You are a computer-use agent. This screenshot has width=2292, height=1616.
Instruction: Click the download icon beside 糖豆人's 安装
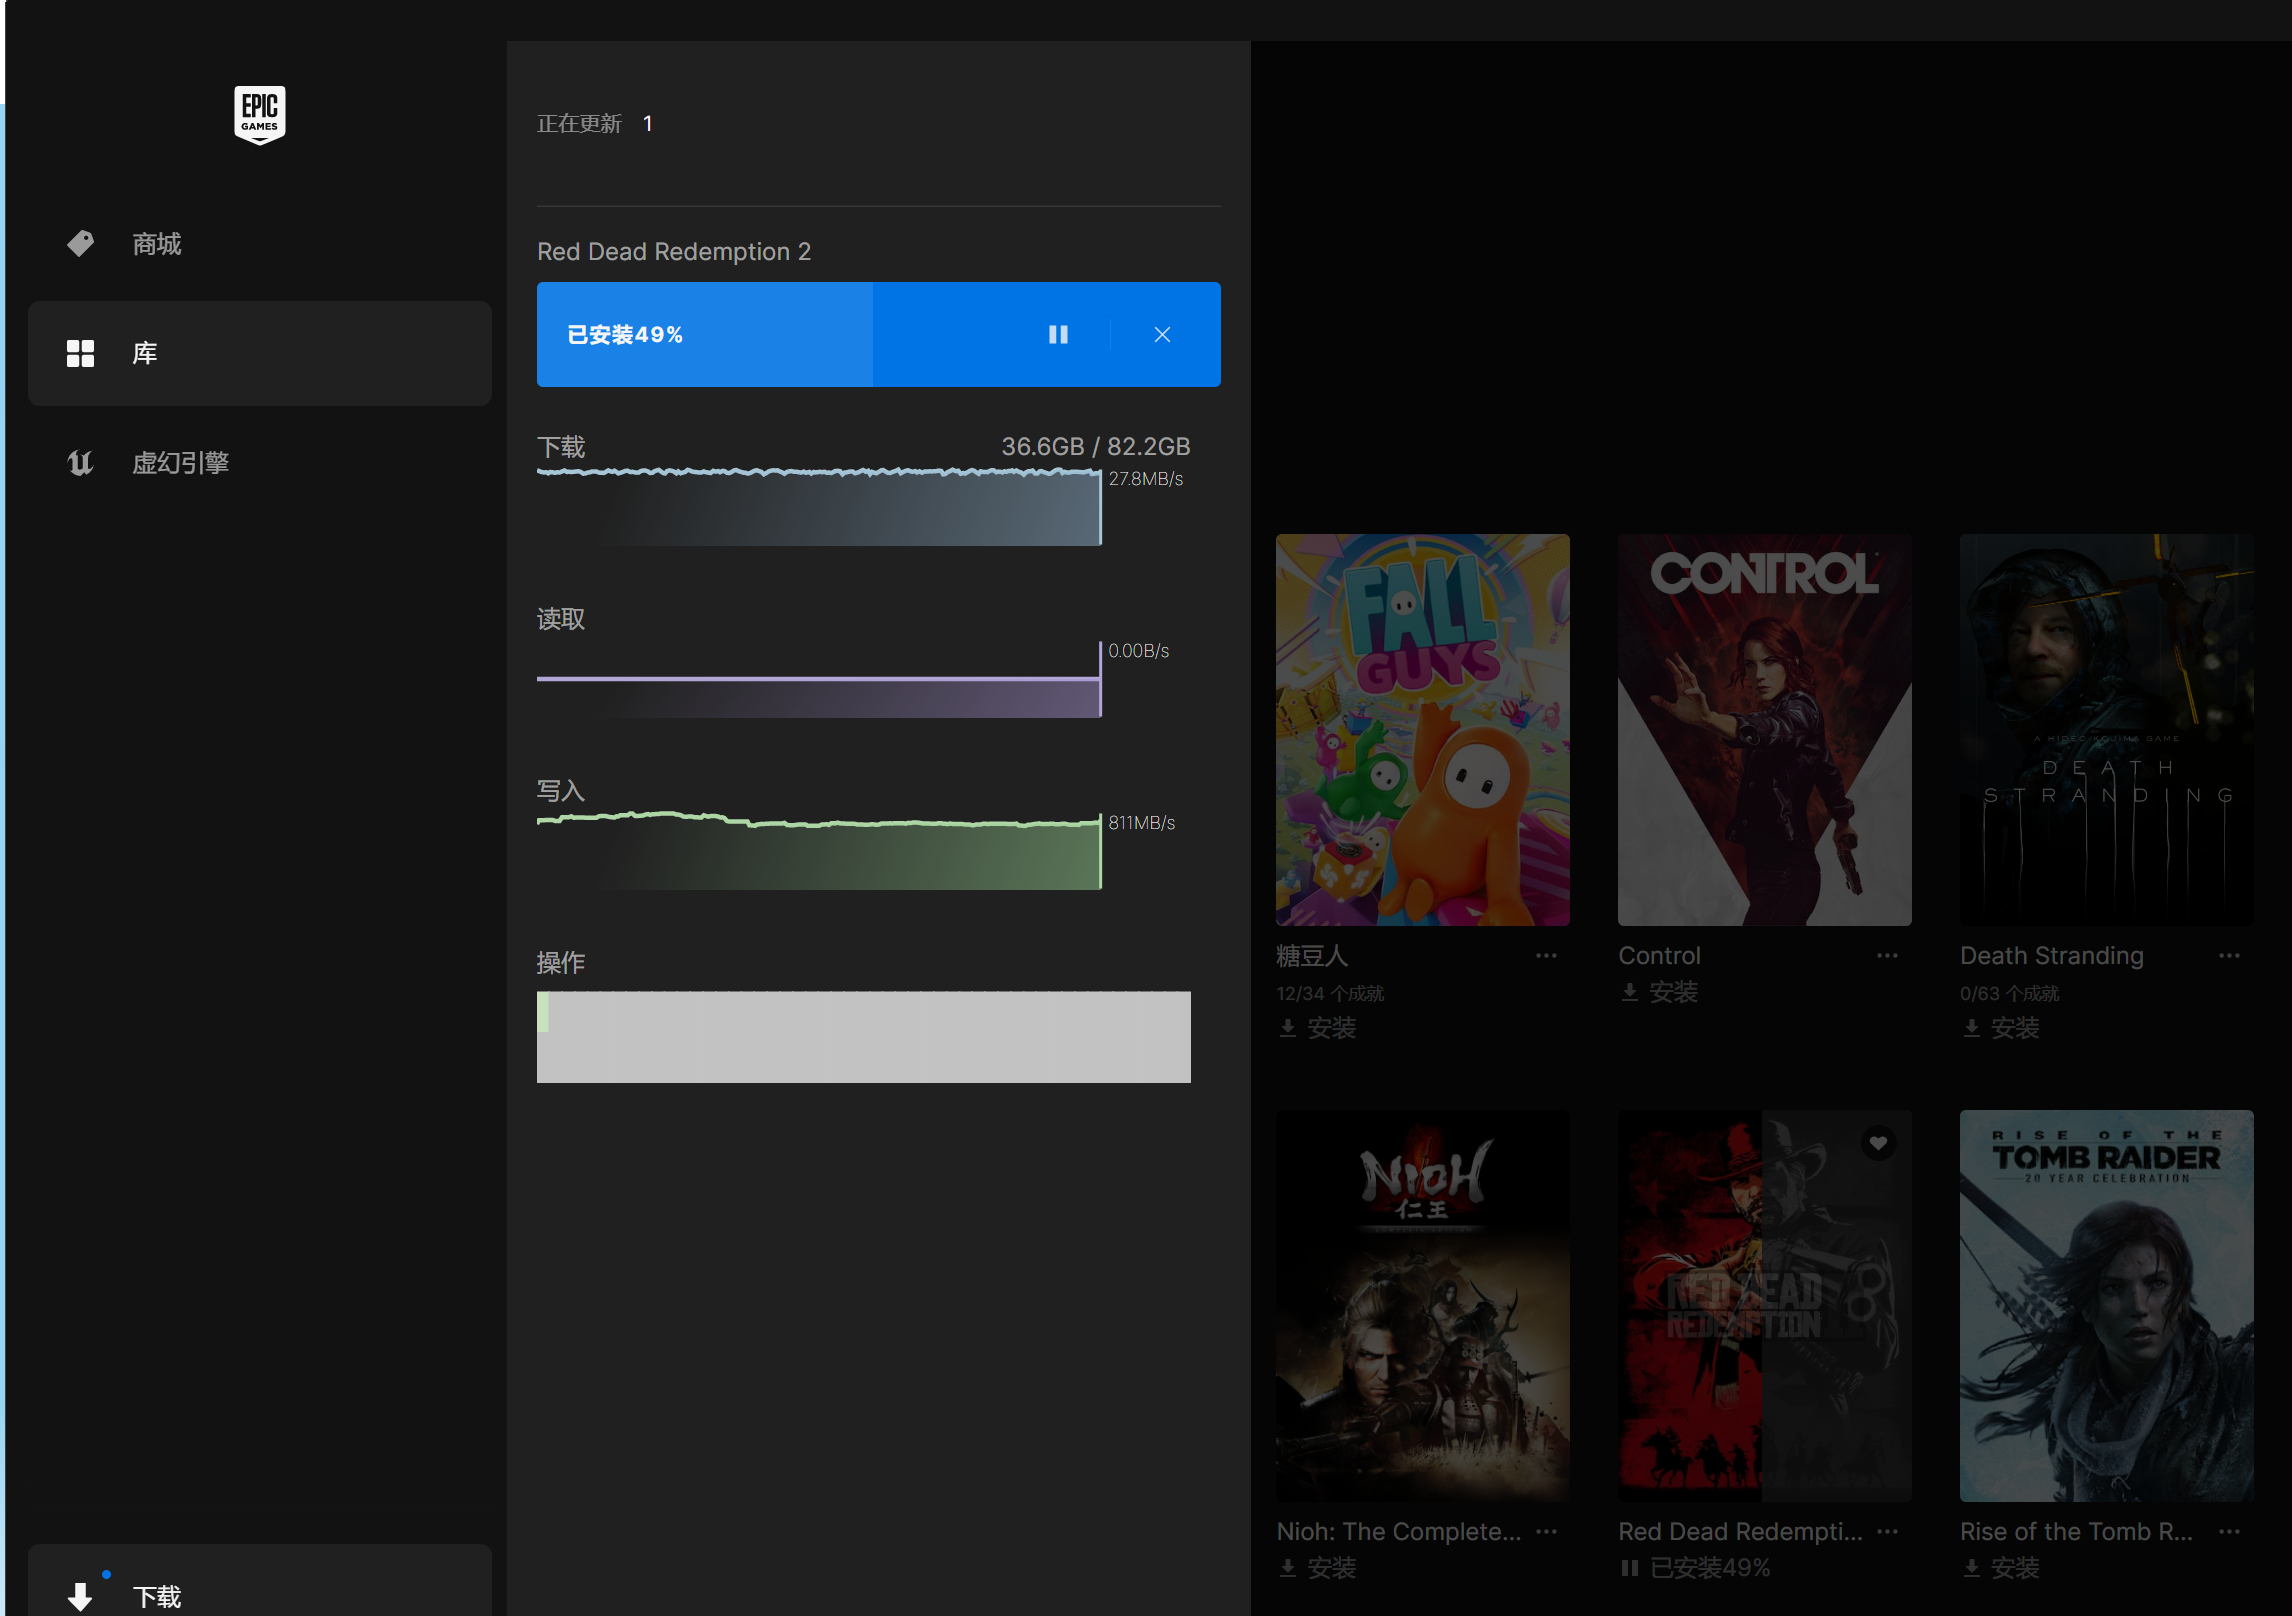click(x=1288, y=1028)
